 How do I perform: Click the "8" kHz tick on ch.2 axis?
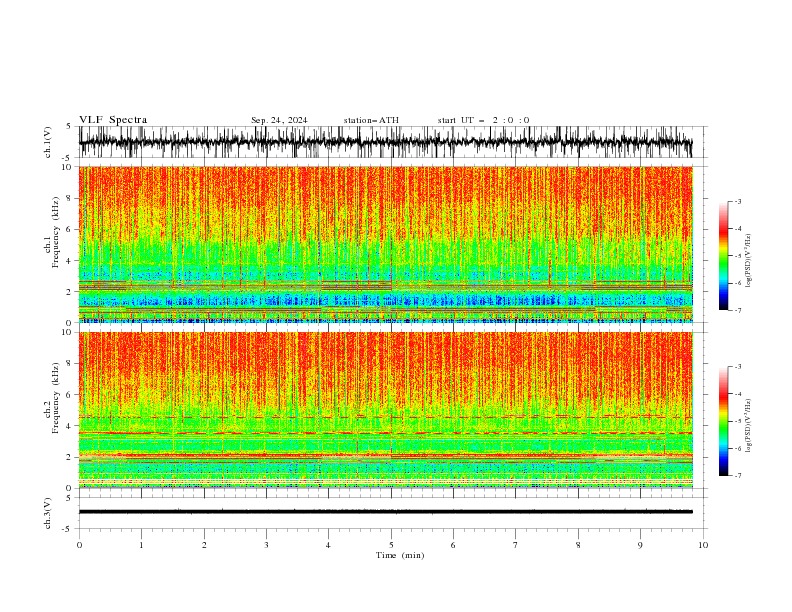point(69,363)
